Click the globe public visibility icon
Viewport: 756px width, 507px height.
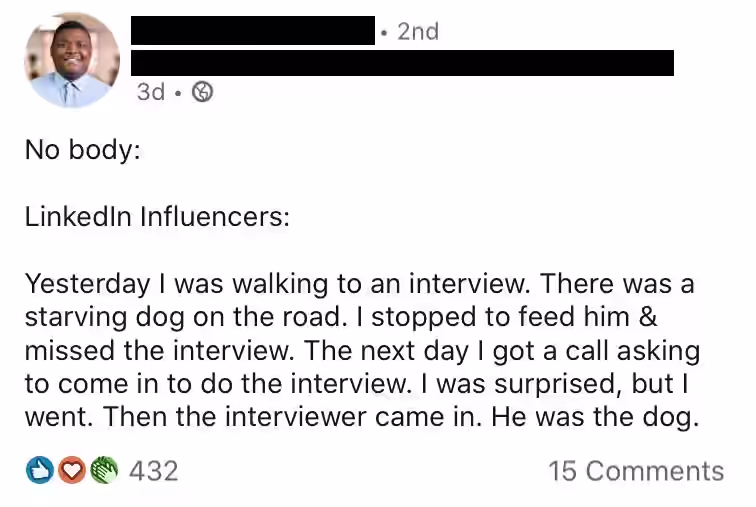point(202,92)
